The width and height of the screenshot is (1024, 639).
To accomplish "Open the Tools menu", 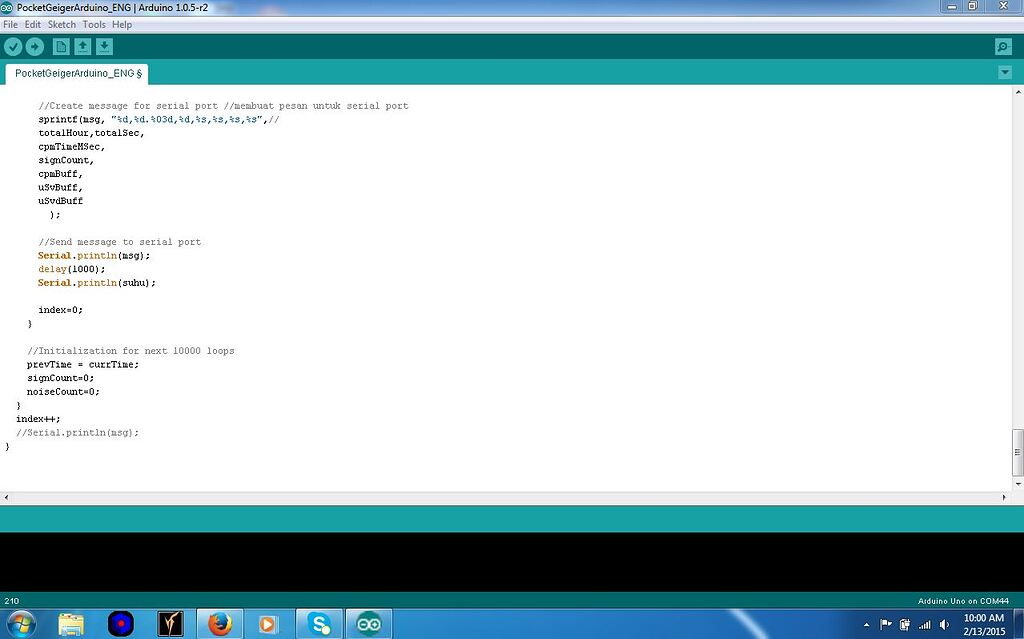I will (94, 24).
